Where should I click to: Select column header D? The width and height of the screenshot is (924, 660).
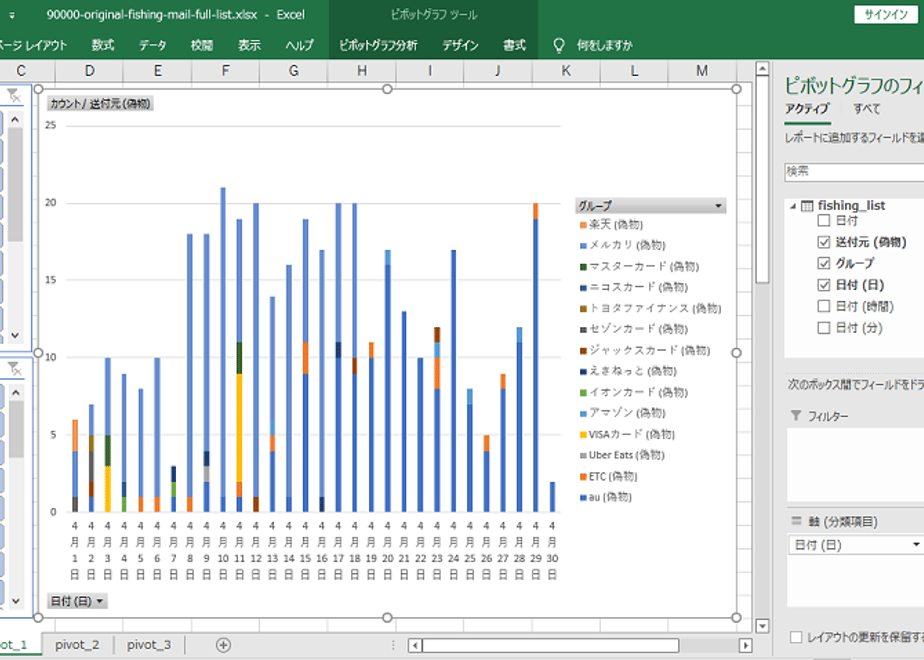click(90, 71)
